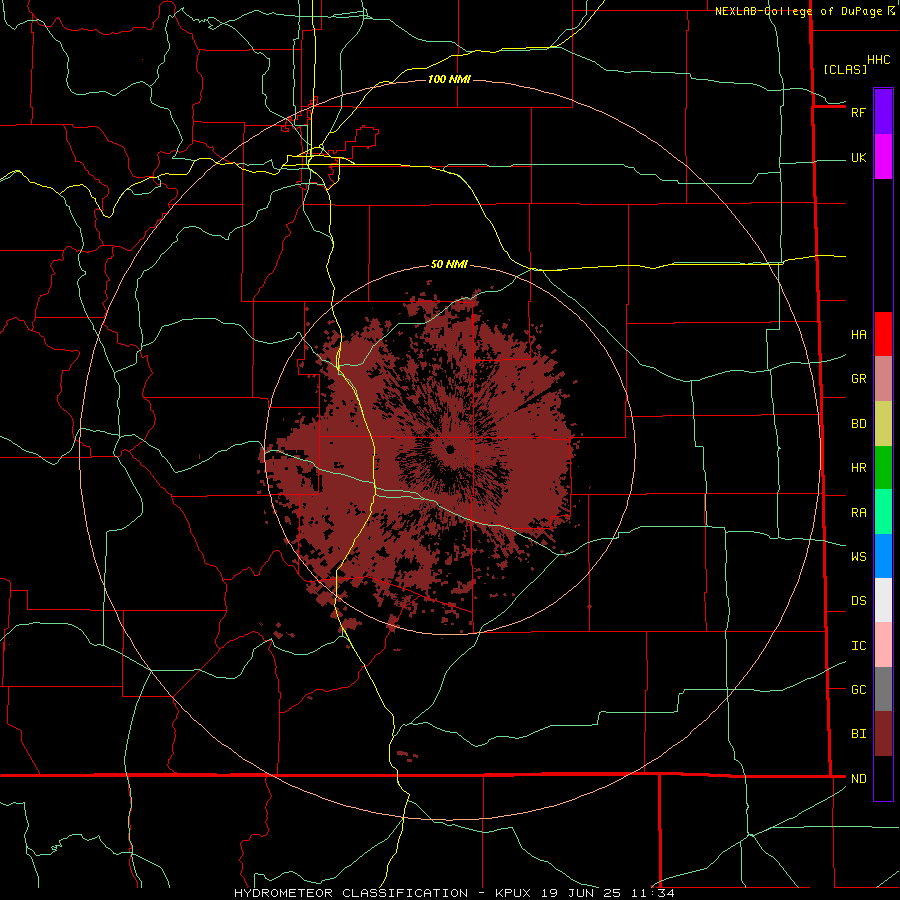This screenshot has width=900, height=900.
Task: Click the radar site center dot
Action: point(450,449)
